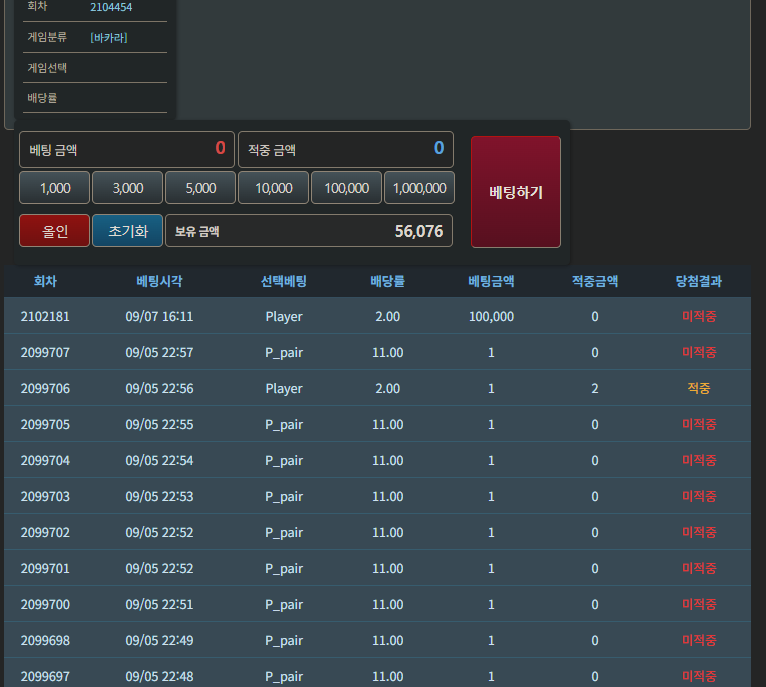Click round 2099706 in the table
This screenshot has height=687, width=766.
45,388
